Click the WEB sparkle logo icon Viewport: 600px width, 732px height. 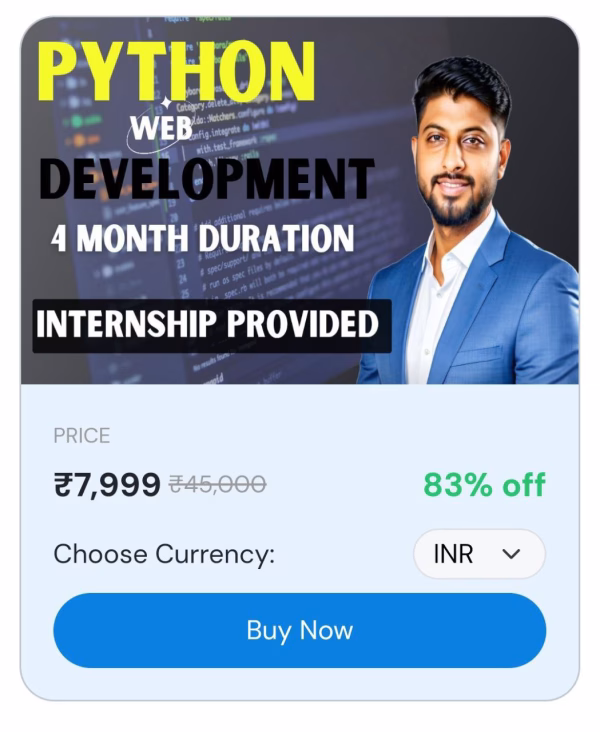tap(161, 127)
